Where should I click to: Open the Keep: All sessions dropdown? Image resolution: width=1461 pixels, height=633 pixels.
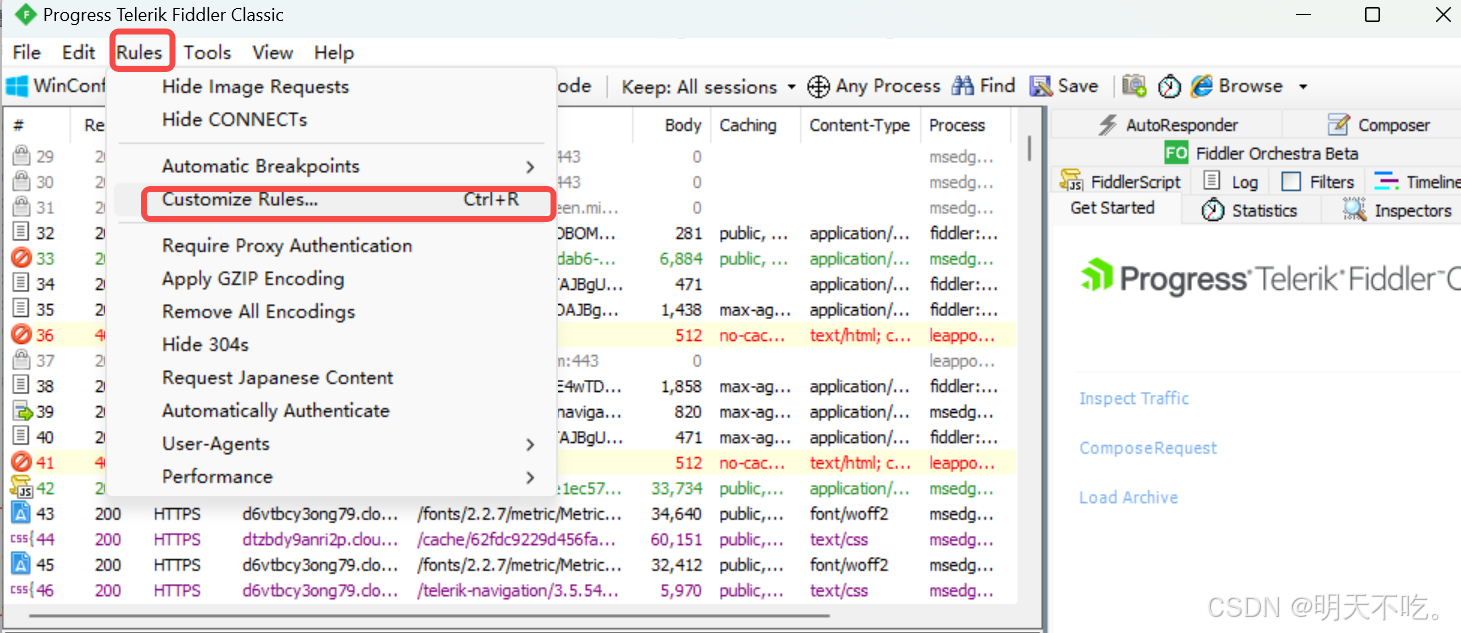point(709,87)
